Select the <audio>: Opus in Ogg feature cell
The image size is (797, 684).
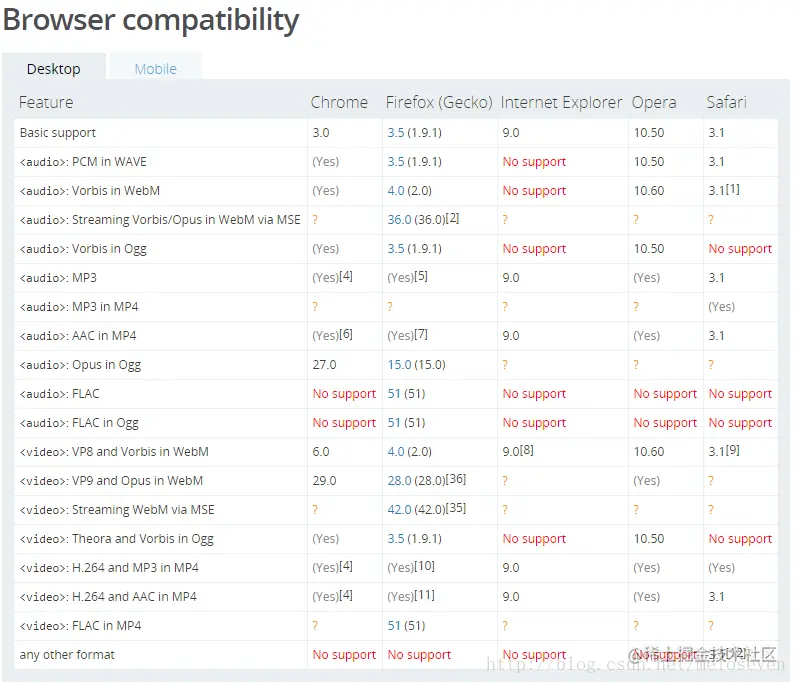point(161,364)
